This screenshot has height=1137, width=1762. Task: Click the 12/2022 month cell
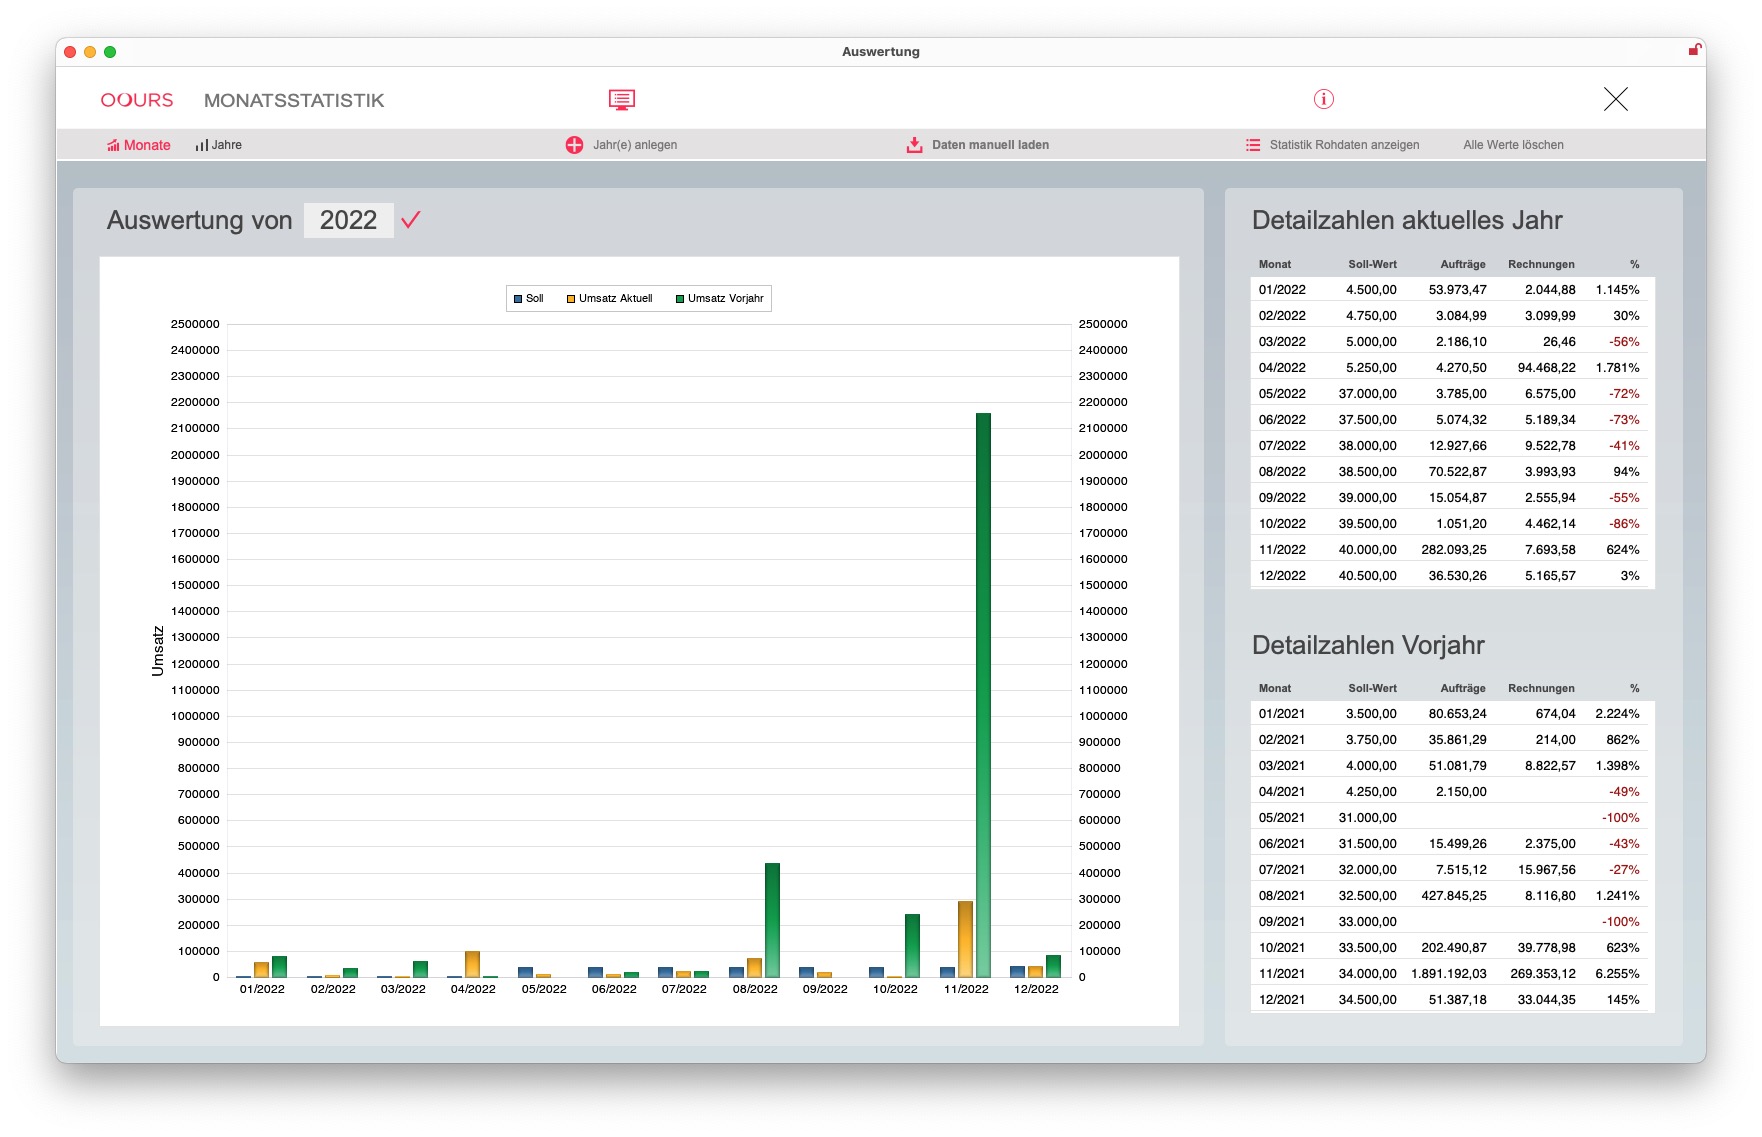click(1282, 576)
